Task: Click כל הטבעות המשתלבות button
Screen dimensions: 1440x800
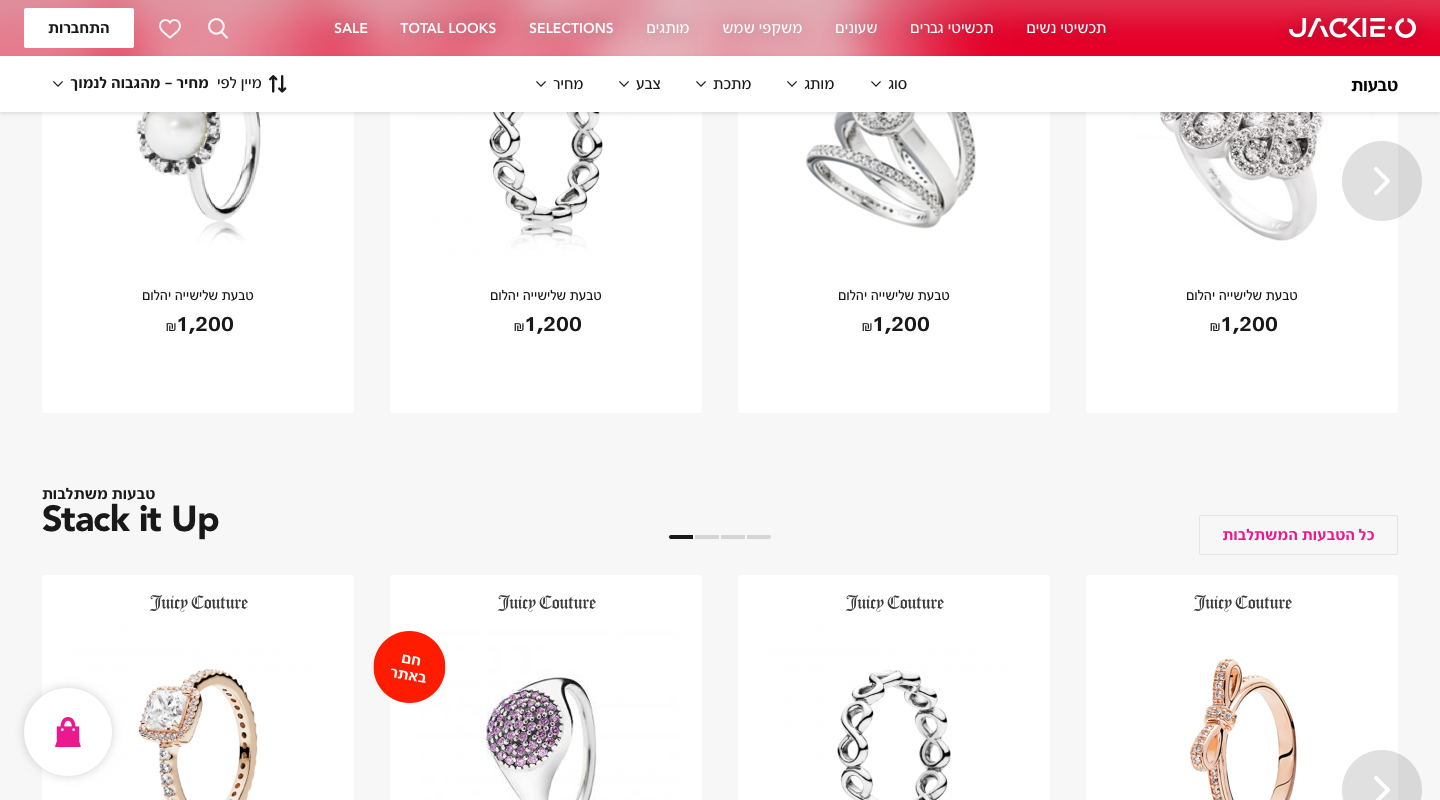Action: [x=1298, y=535]
